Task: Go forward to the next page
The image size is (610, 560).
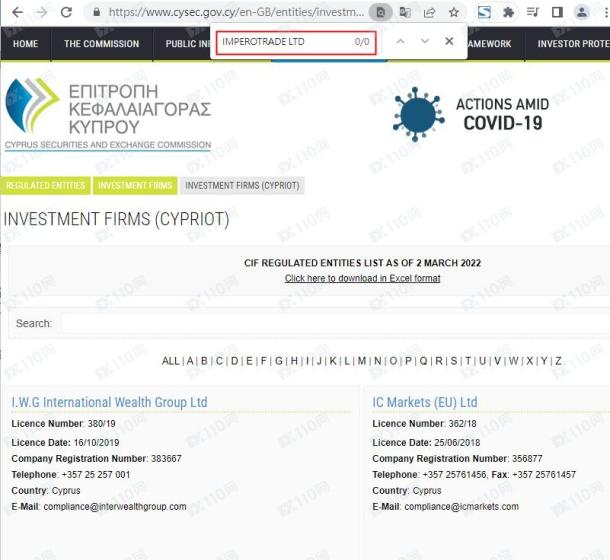Action: 42,12
